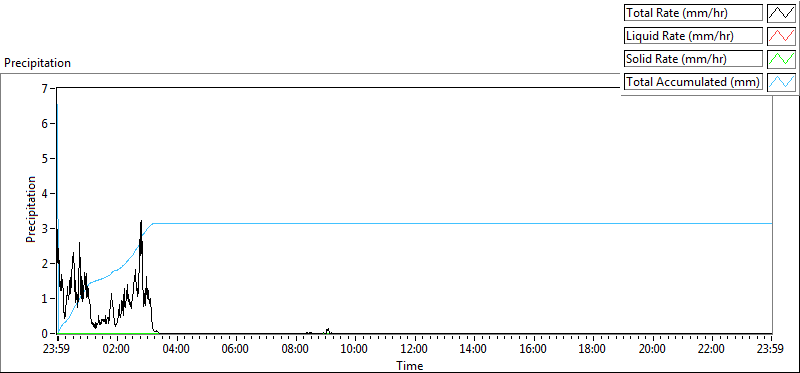The width and height of the screenshot is (800, 373).
Task: Click the Liquid Rate red line icon
Action: click(781, 36)
